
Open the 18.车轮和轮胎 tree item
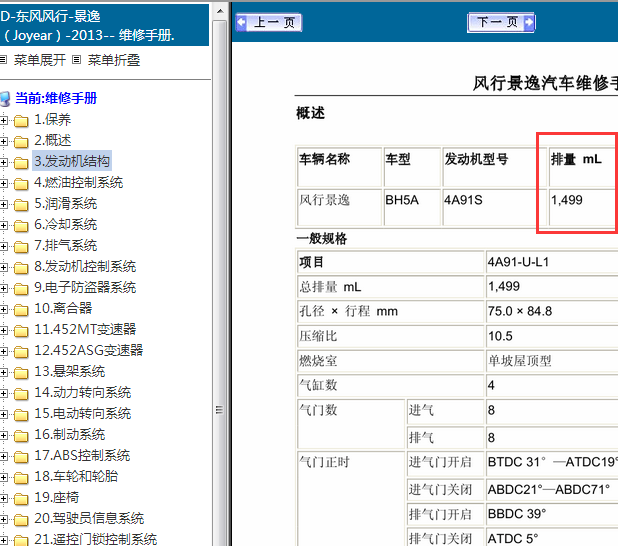click(x=76, y=476)
